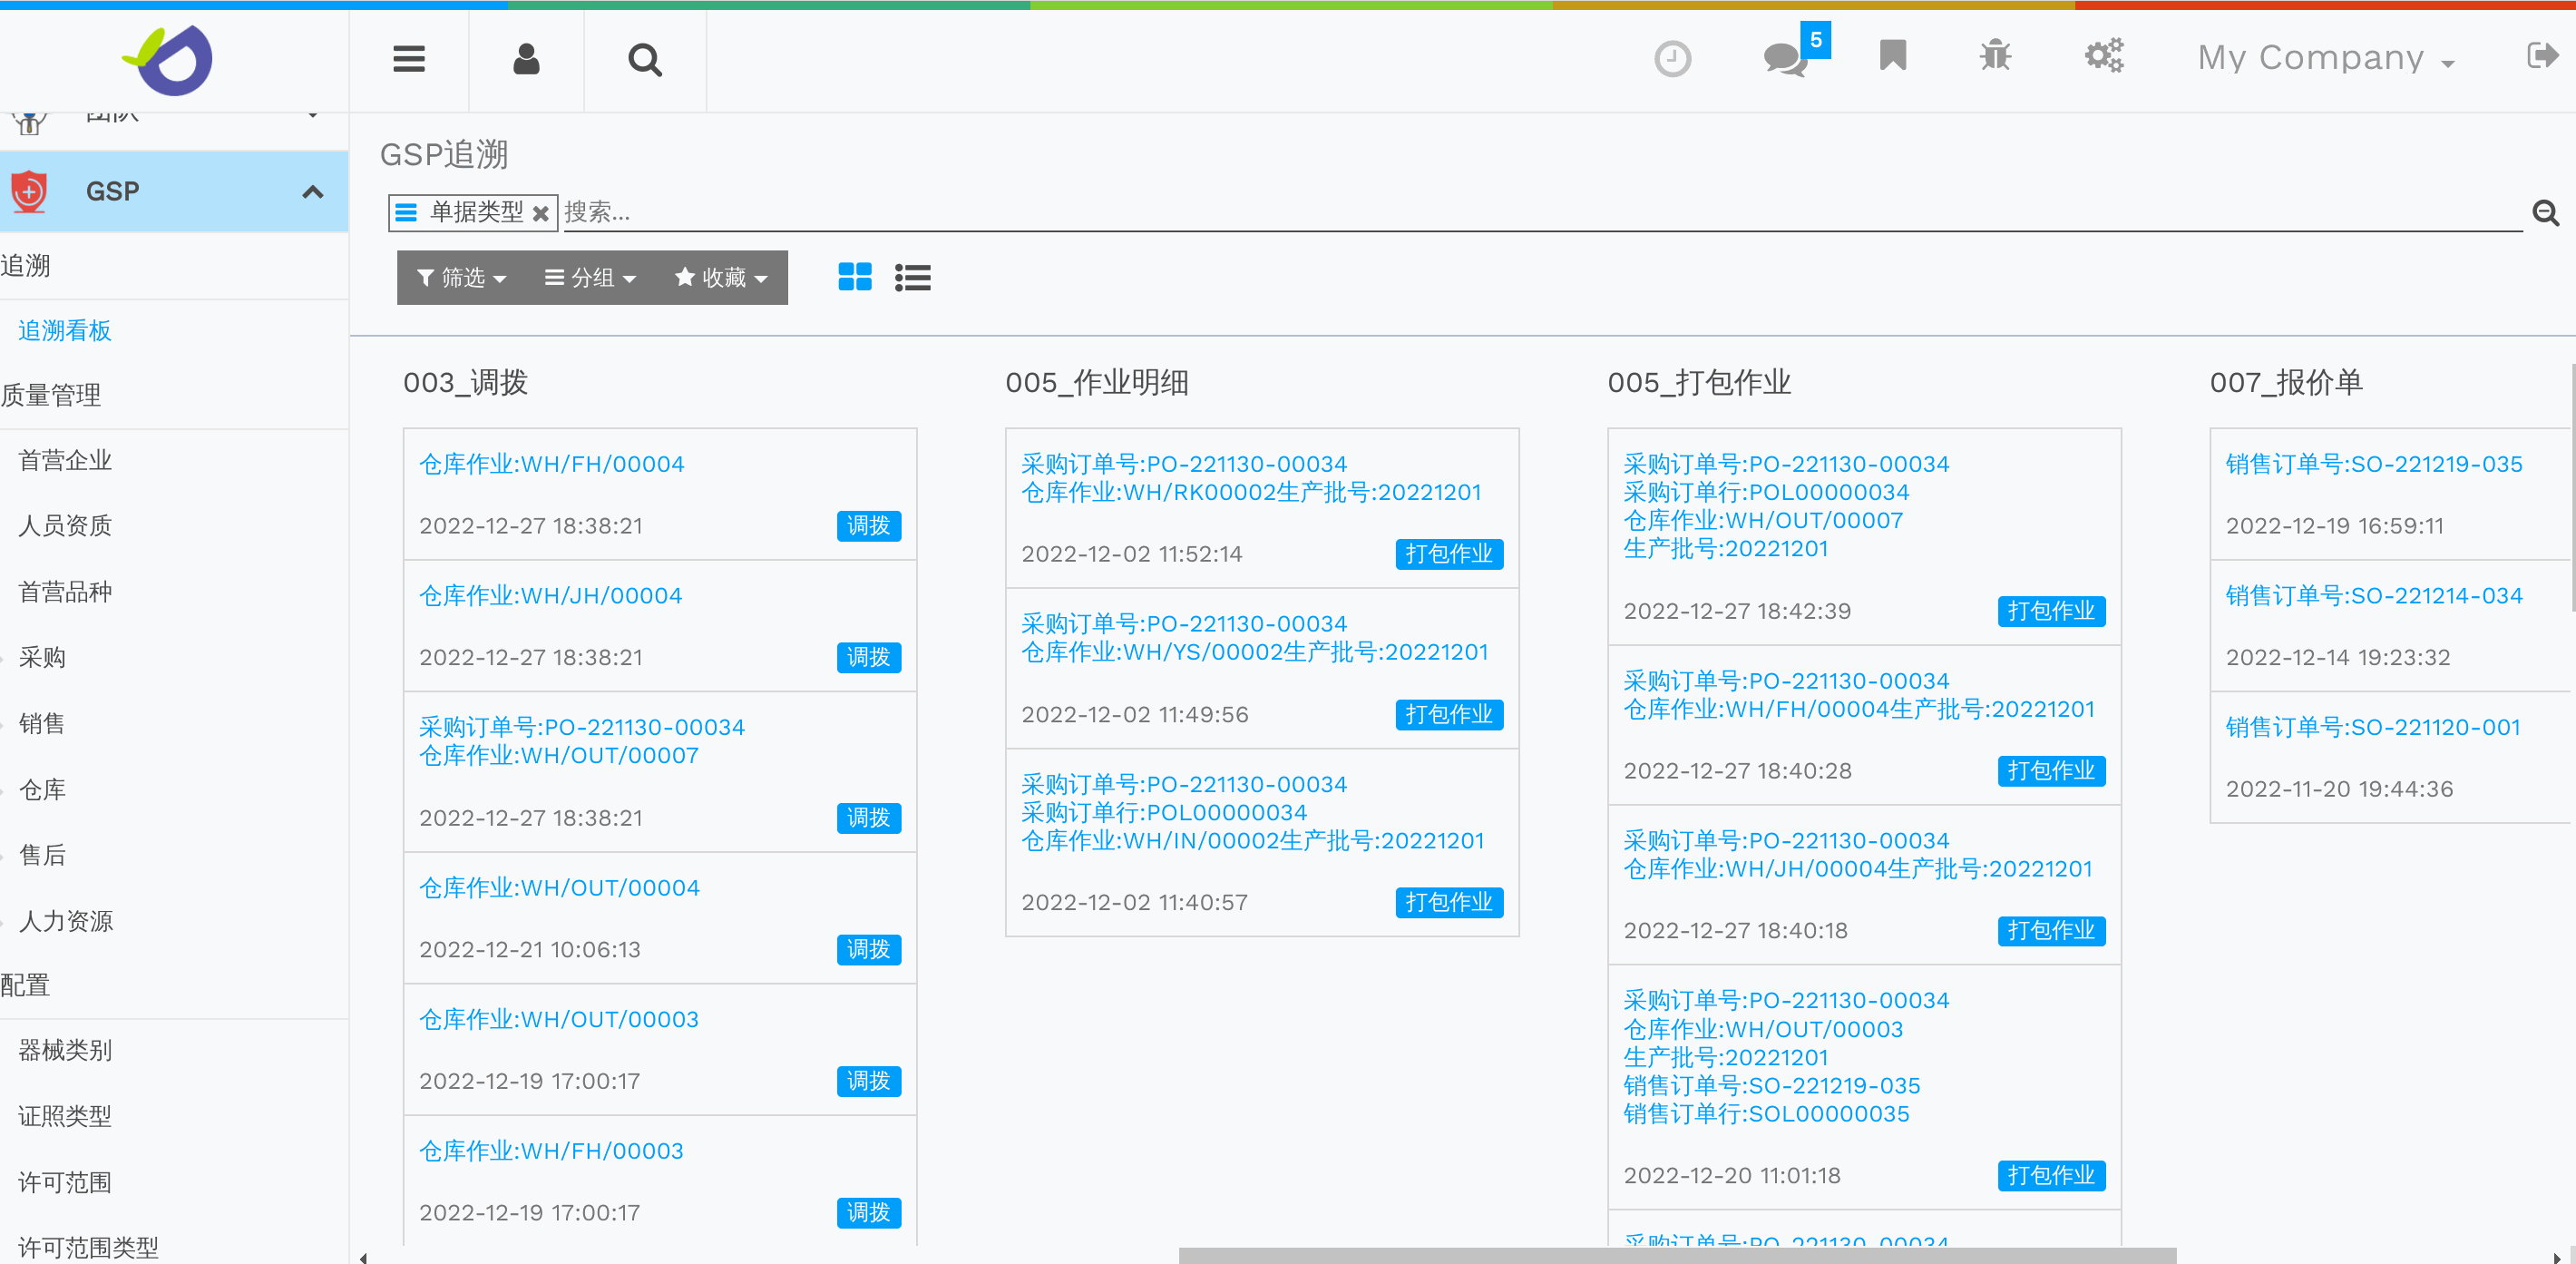Screen dimensions: 2576x1264
Task: Collapse the GSP sidebar section
Action: (312, 192)
